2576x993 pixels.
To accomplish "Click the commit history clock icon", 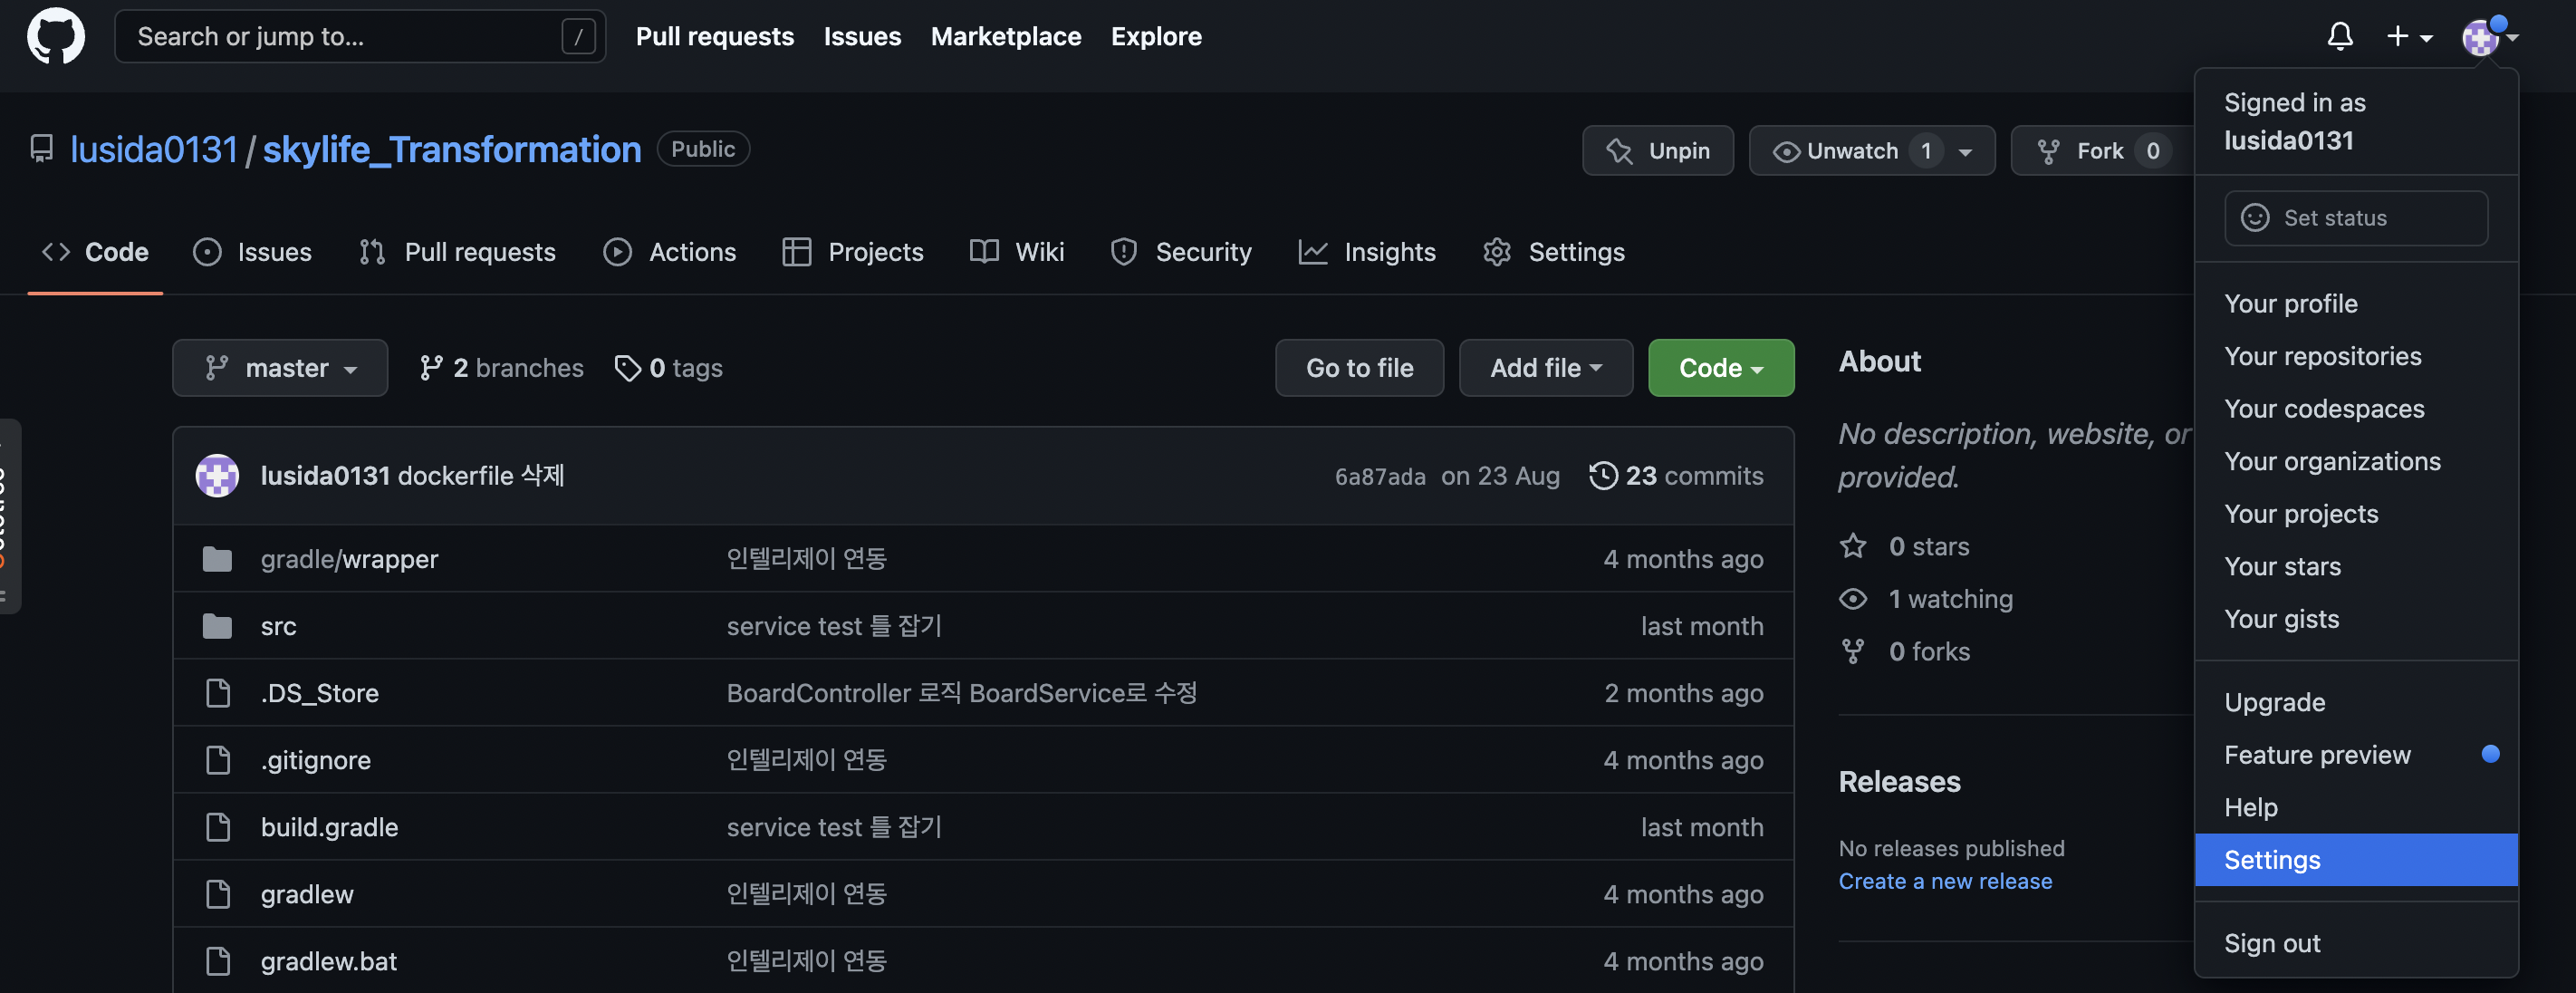I will point(1603,476).
